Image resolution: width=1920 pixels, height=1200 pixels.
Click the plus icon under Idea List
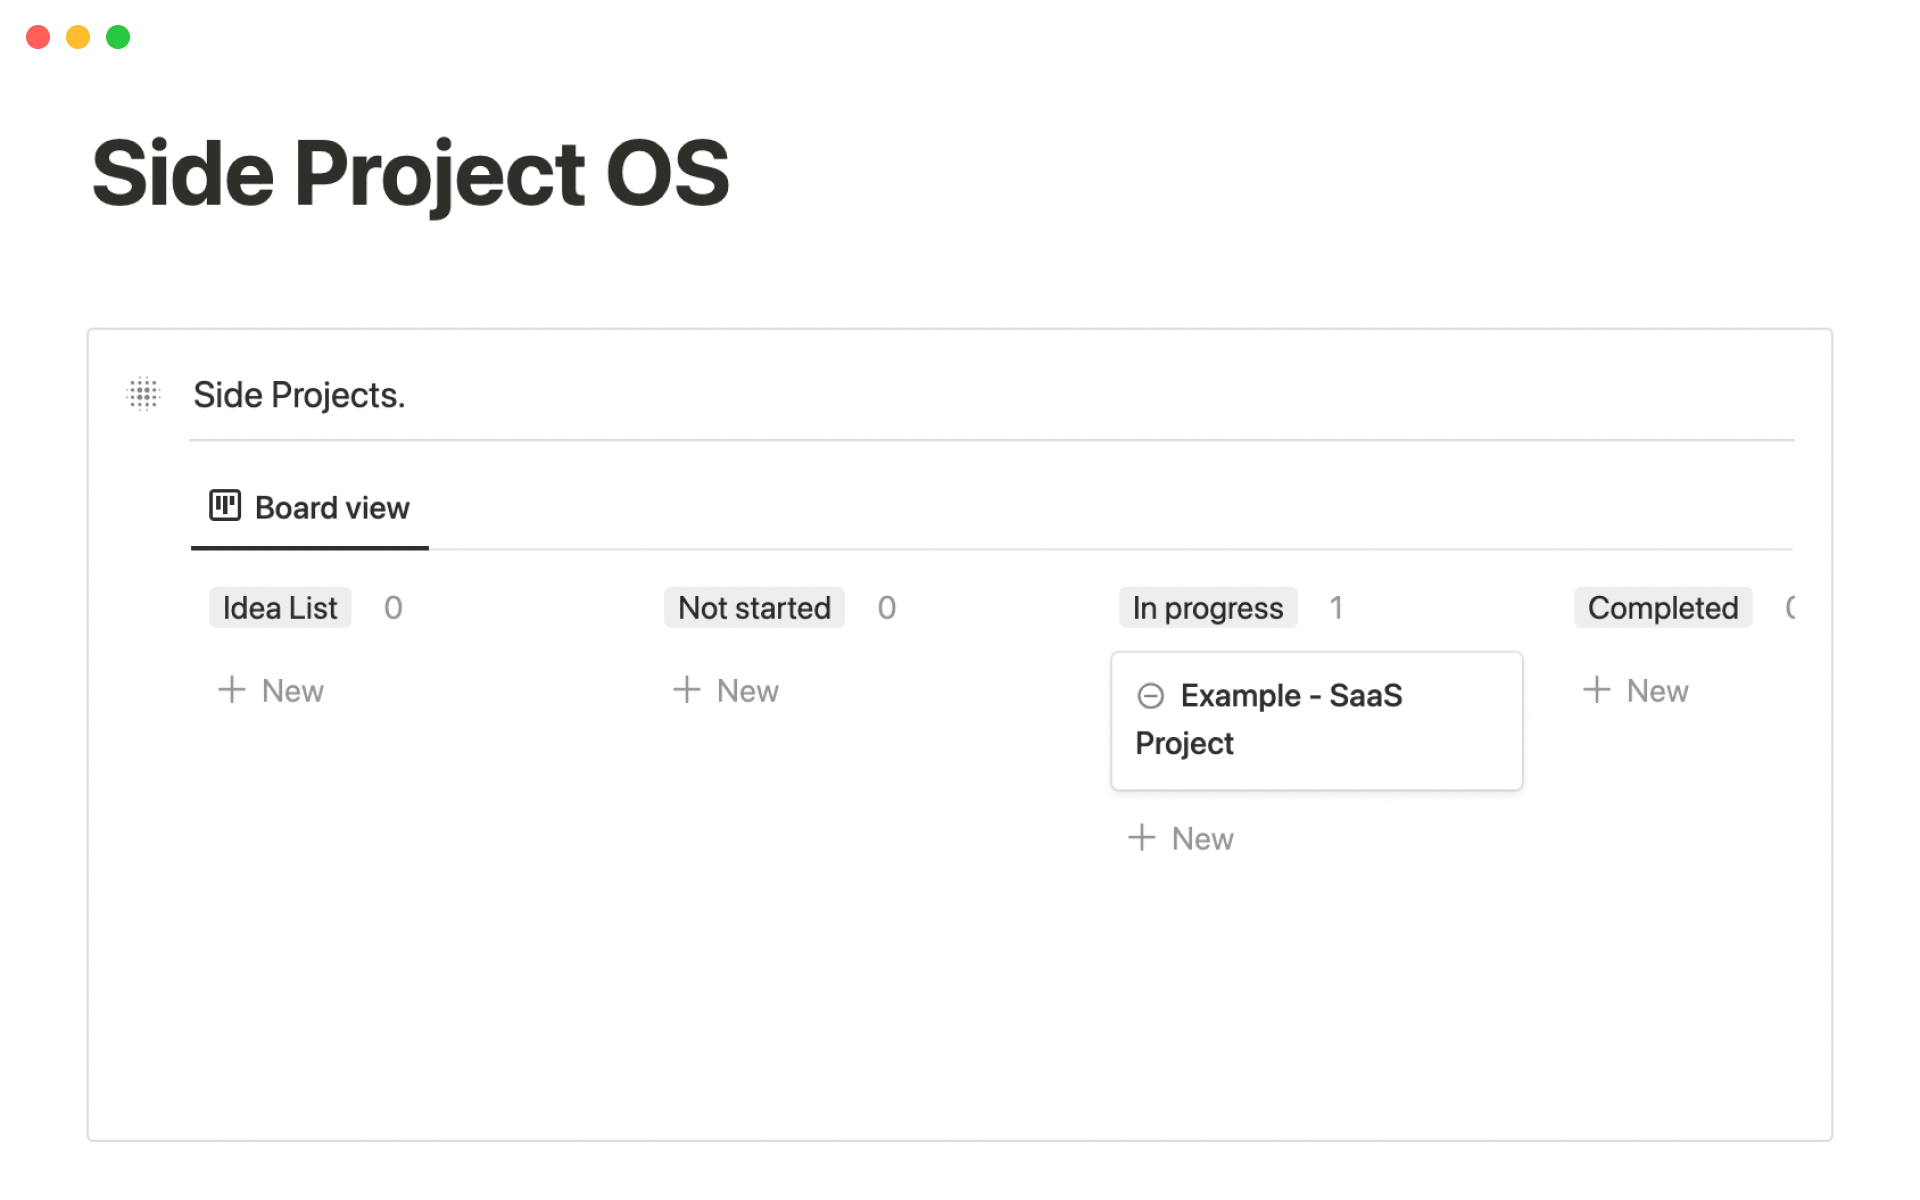tap(232, 690)
